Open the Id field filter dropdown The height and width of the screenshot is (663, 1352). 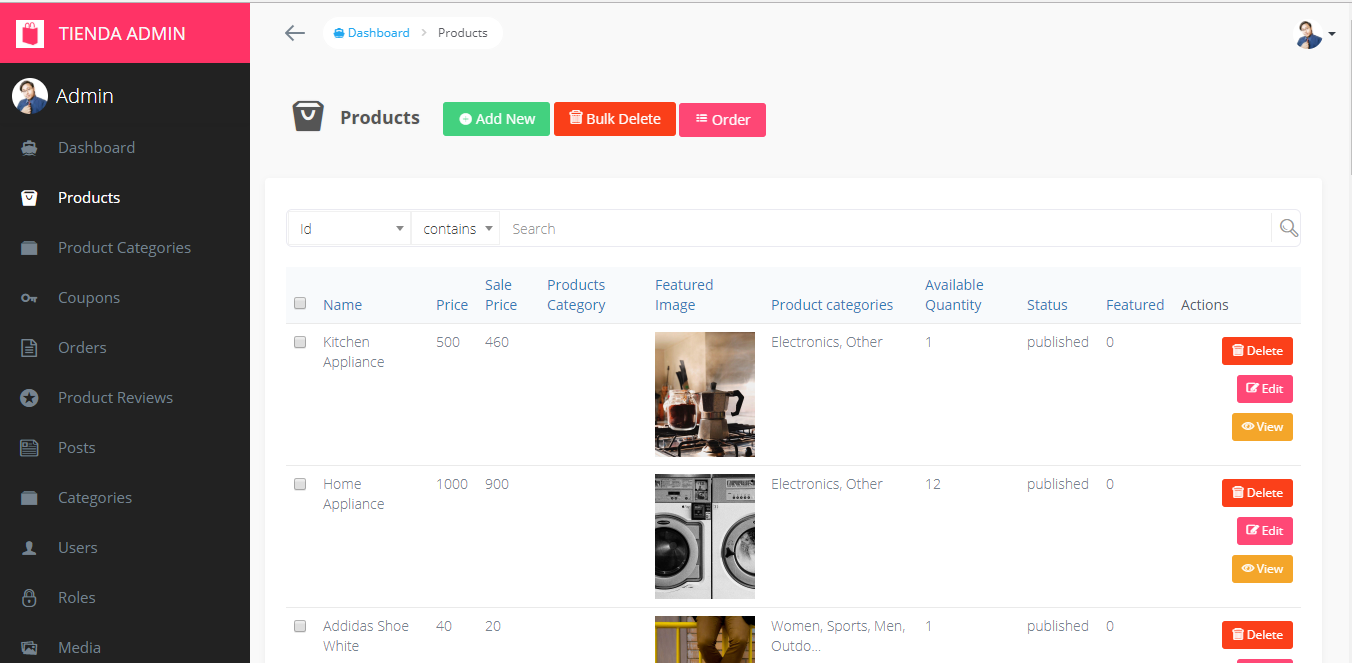(349, 229)
